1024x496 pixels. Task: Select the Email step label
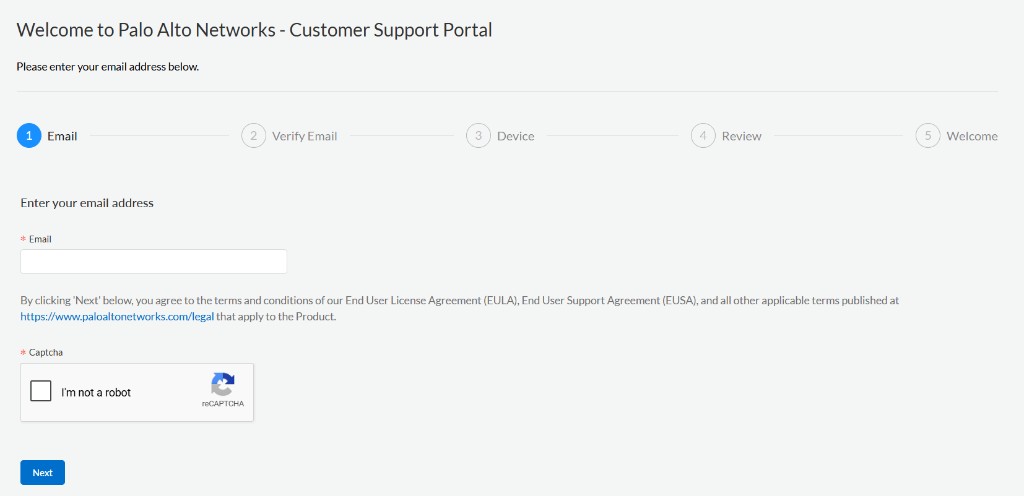62,136
